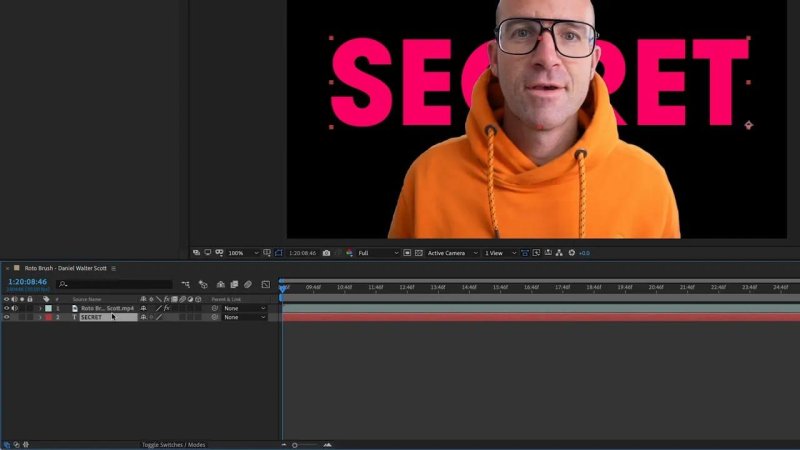
Task: Expand the Roto Br... Scott.mp4 layer properties
Action: [x=40, y=308]
